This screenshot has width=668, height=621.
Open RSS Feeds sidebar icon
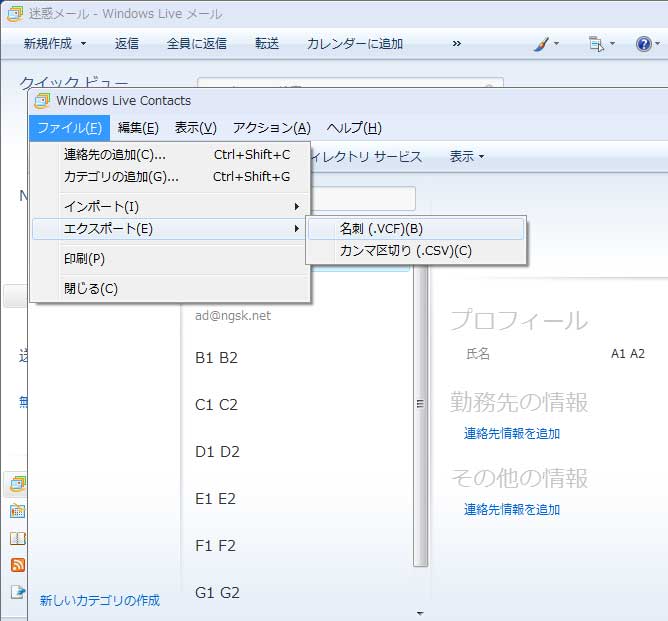(17, 565)
